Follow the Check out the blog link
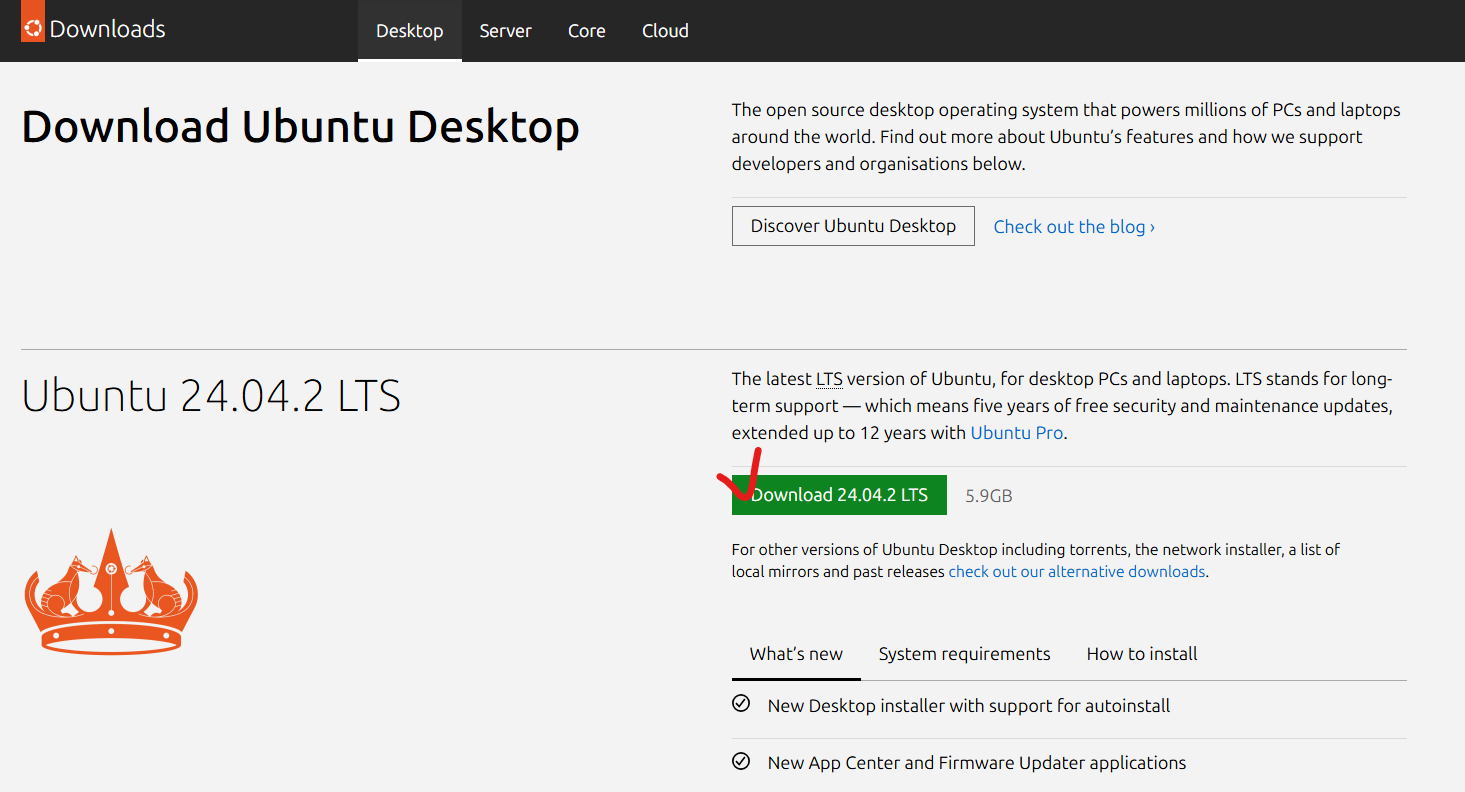The width and height of the screenshot is (1465, 792). pos(1074,227)
